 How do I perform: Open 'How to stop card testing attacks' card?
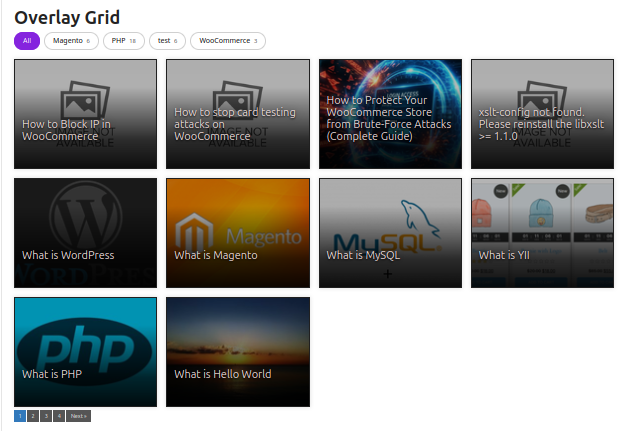(238, 114)
